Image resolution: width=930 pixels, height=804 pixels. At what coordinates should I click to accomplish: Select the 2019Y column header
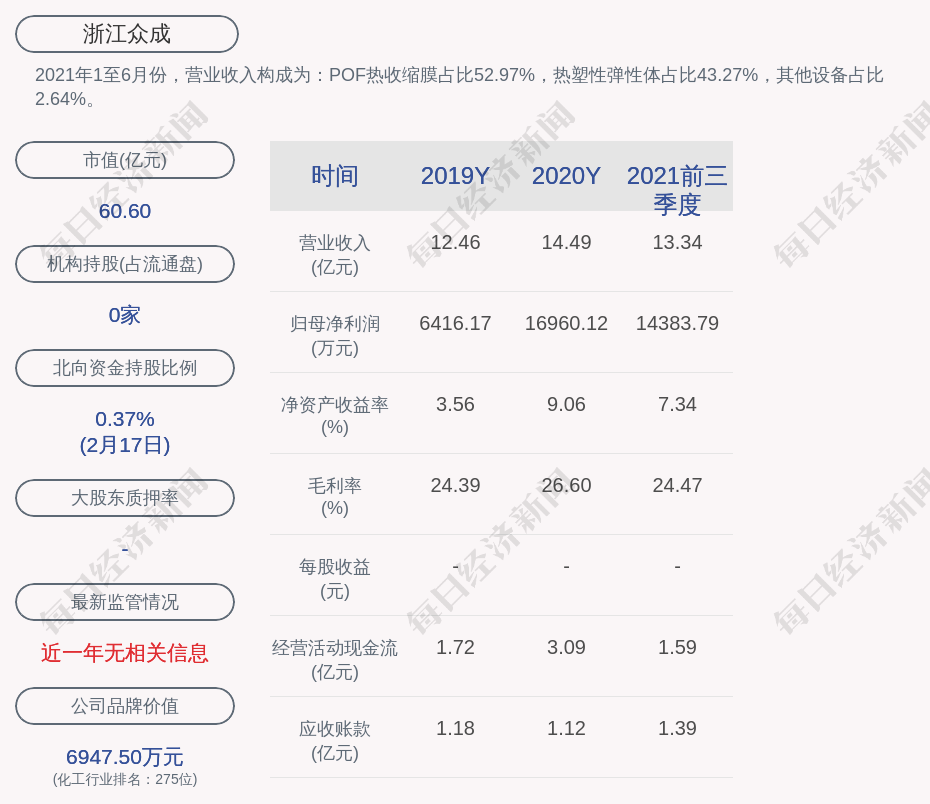click(455, 176)
